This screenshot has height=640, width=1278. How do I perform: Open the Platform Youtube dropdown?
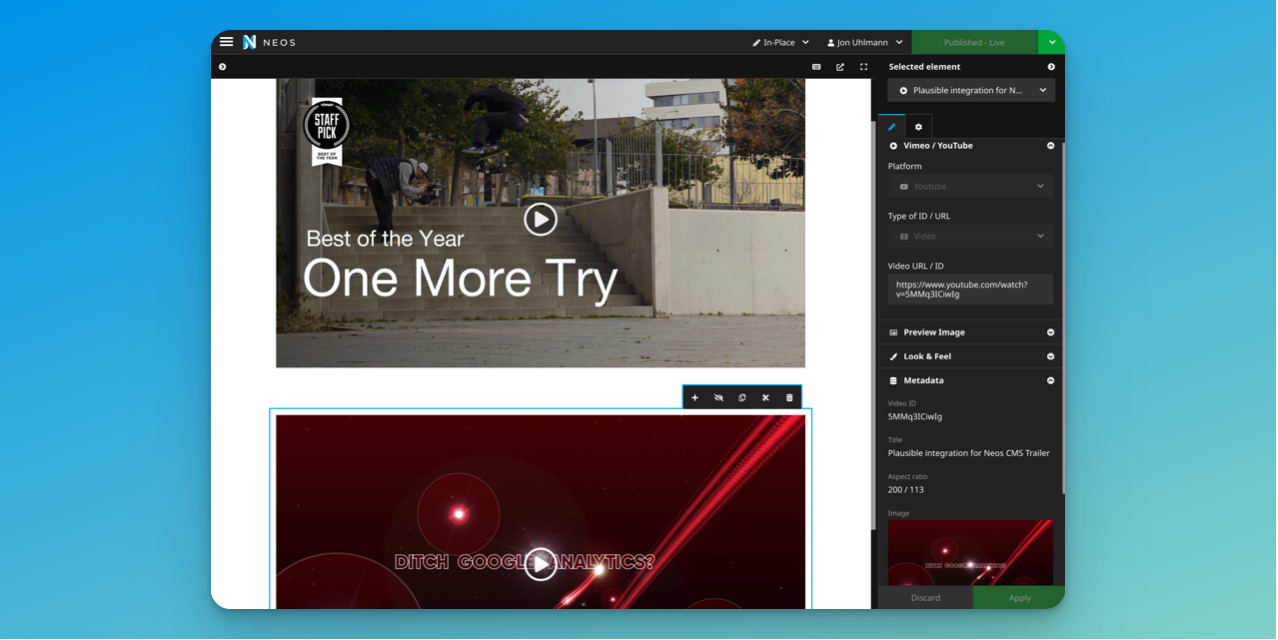point(971,186)
